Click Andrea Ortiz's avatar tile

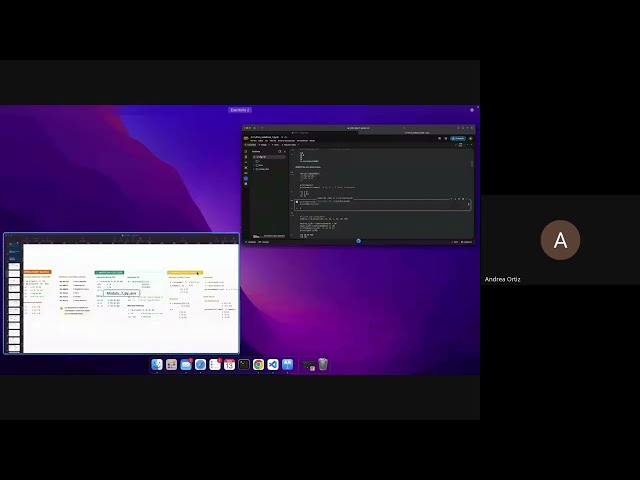coord(560,240)
